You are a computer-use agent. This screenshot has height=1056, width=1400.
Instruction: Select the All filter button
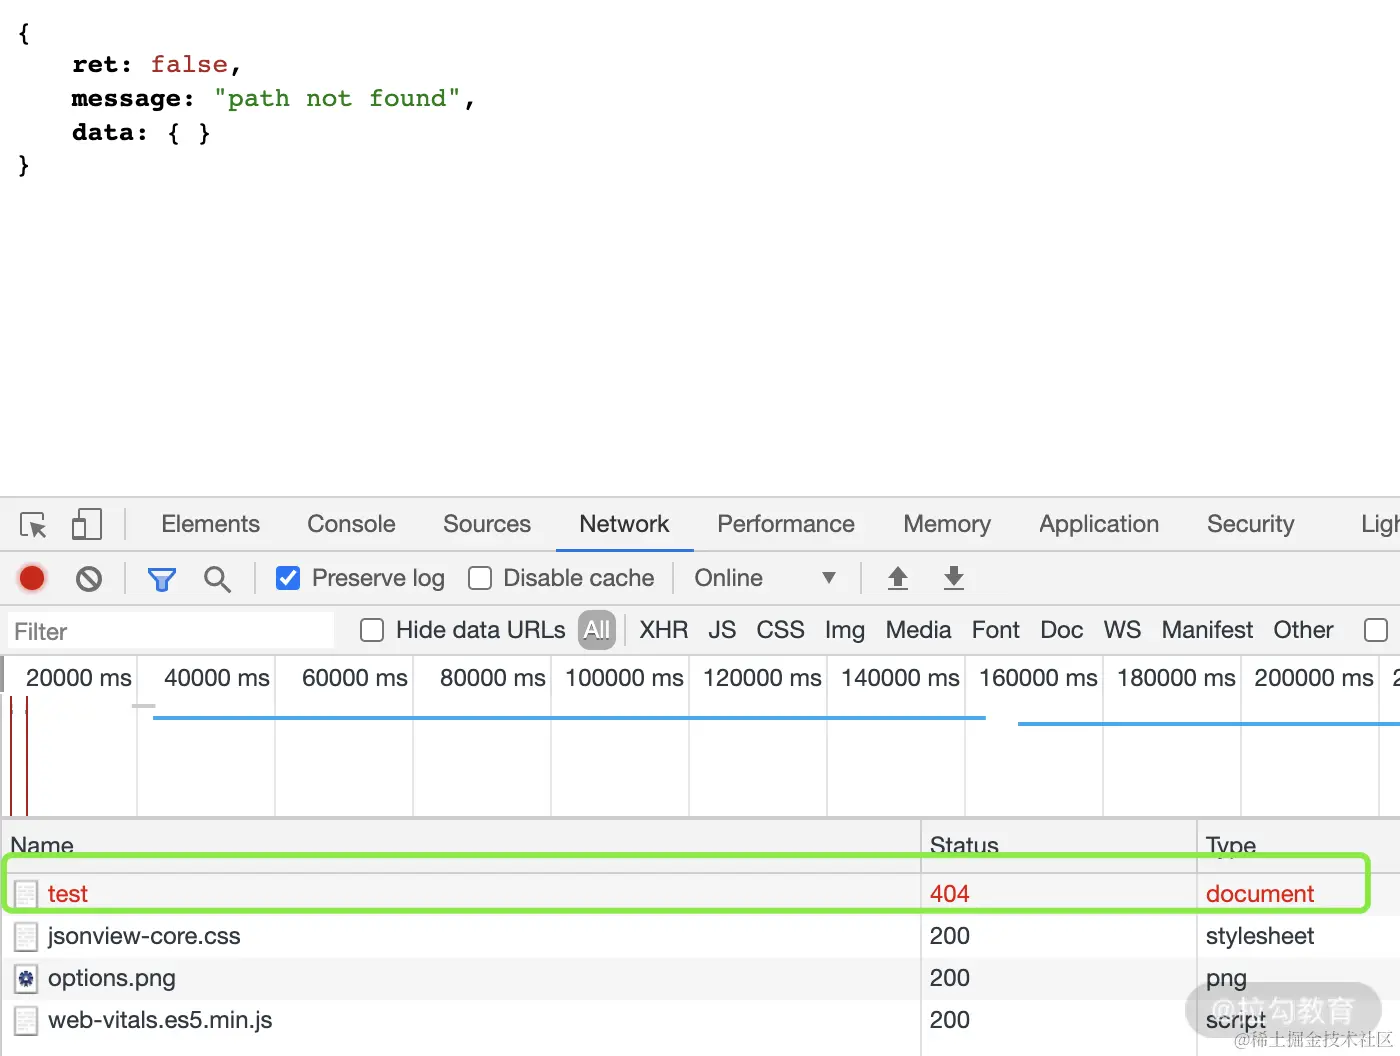597,630
